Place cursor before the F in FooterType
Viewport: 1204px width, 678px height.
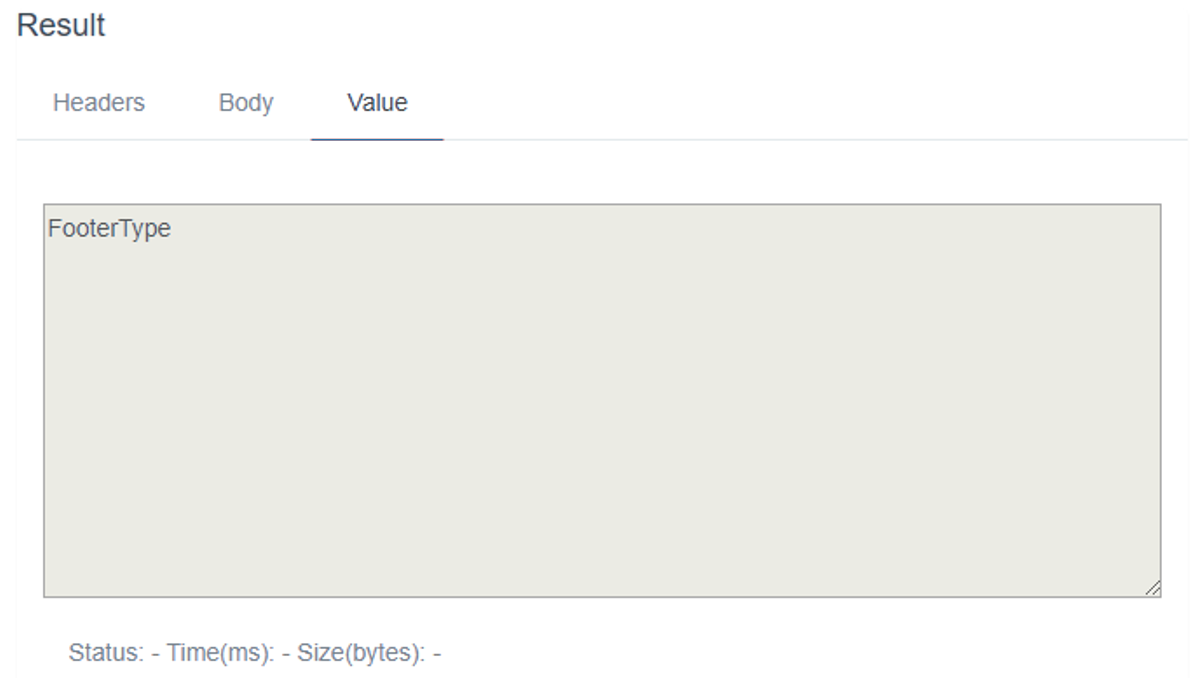48,229
